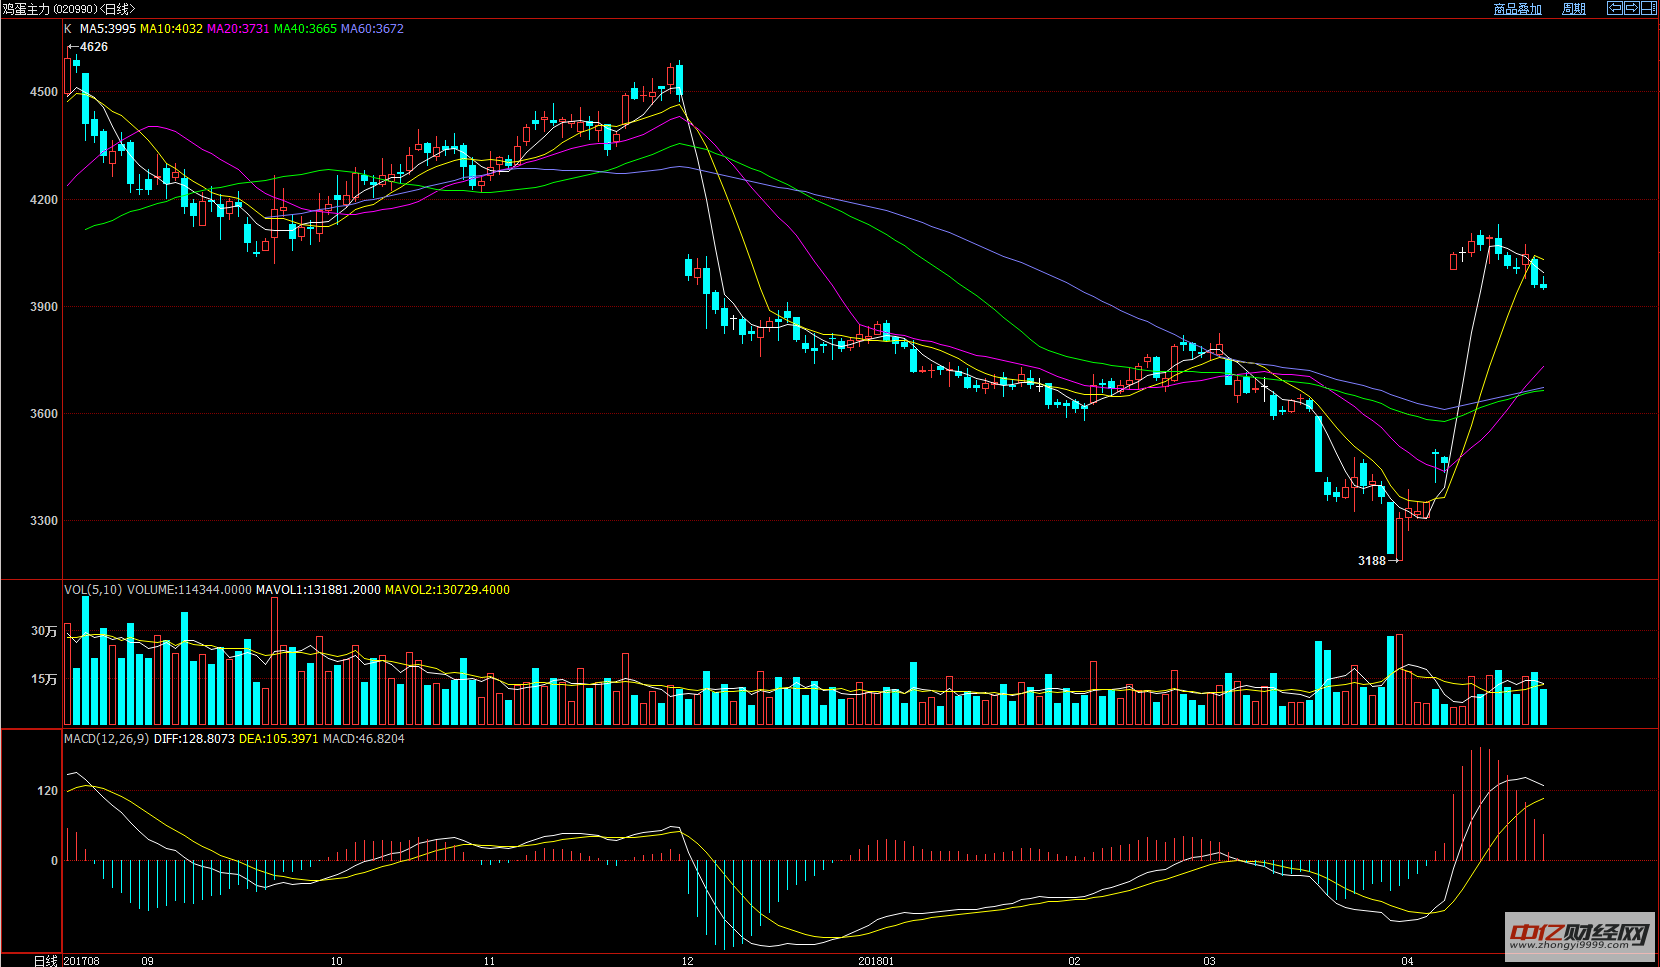Open the 周期 period link
1660x967 pixels.
point(1574,9)
